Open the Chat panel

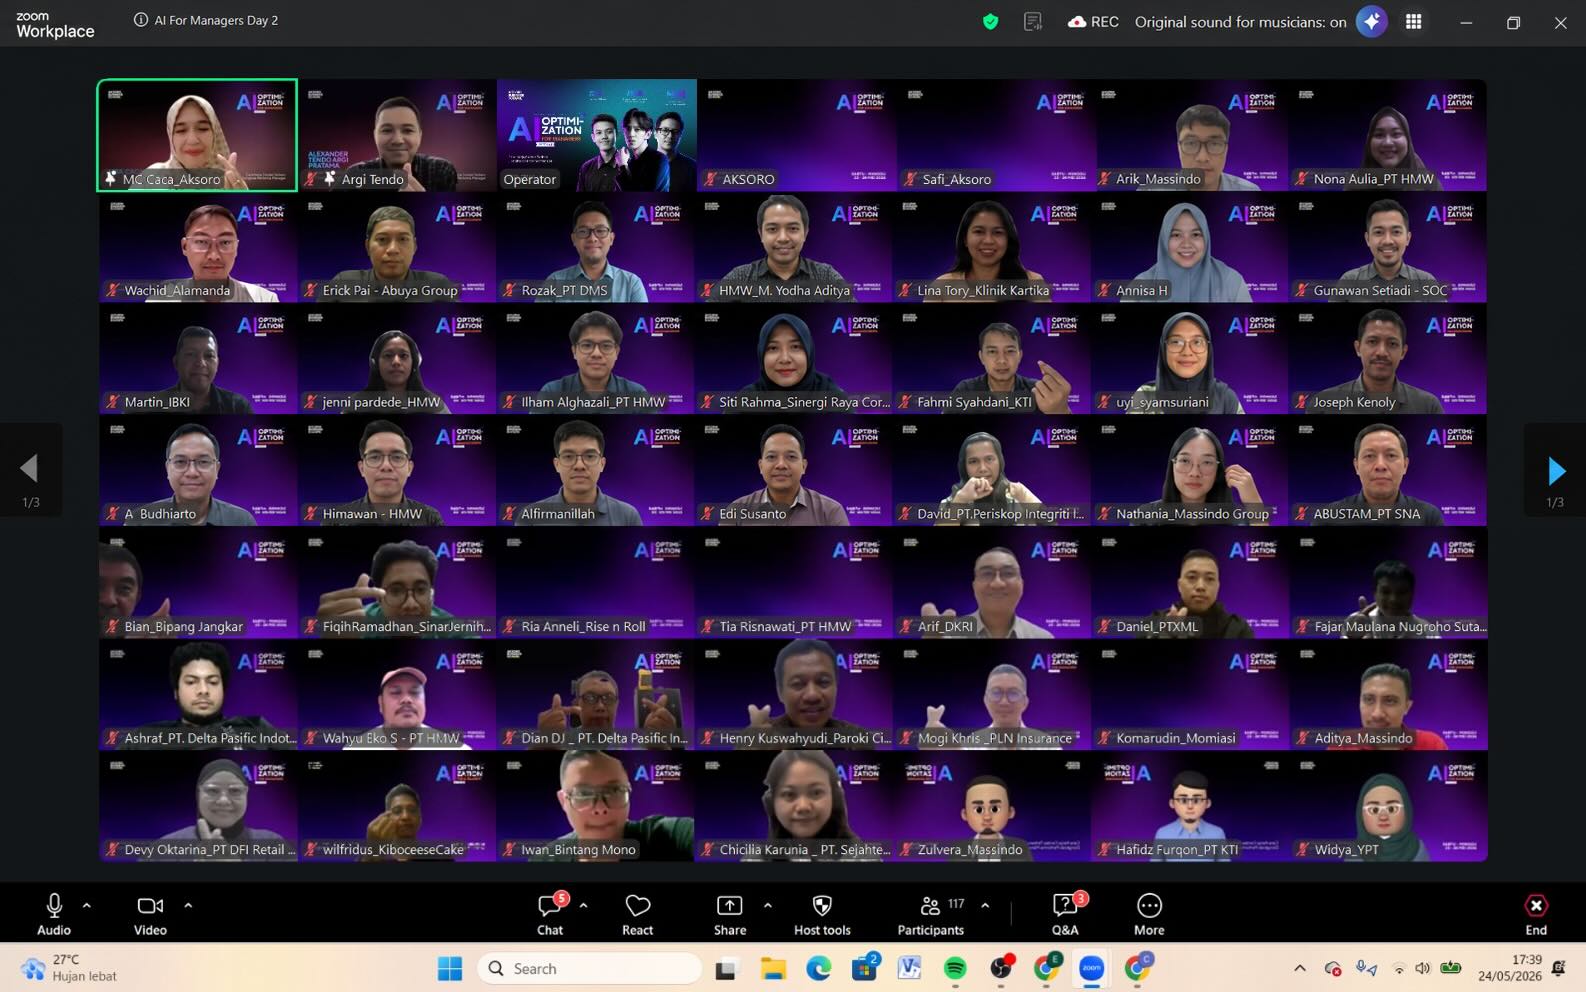(550, 913)
